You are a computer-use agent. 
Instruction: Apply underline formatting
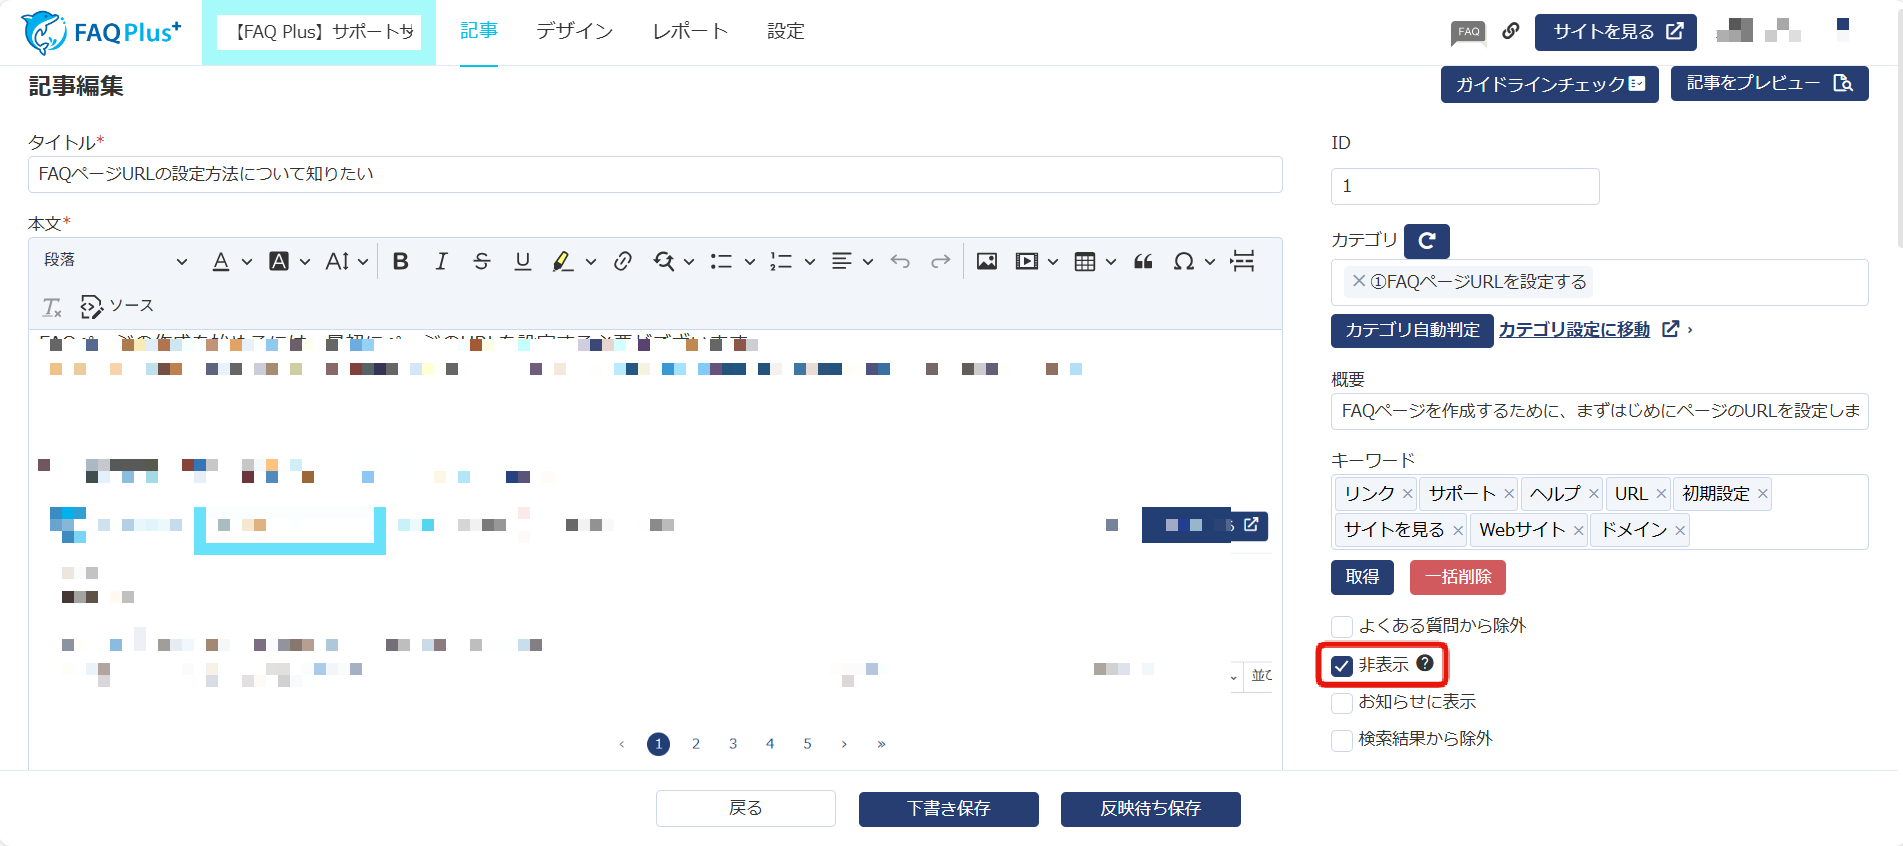point(522,261)
